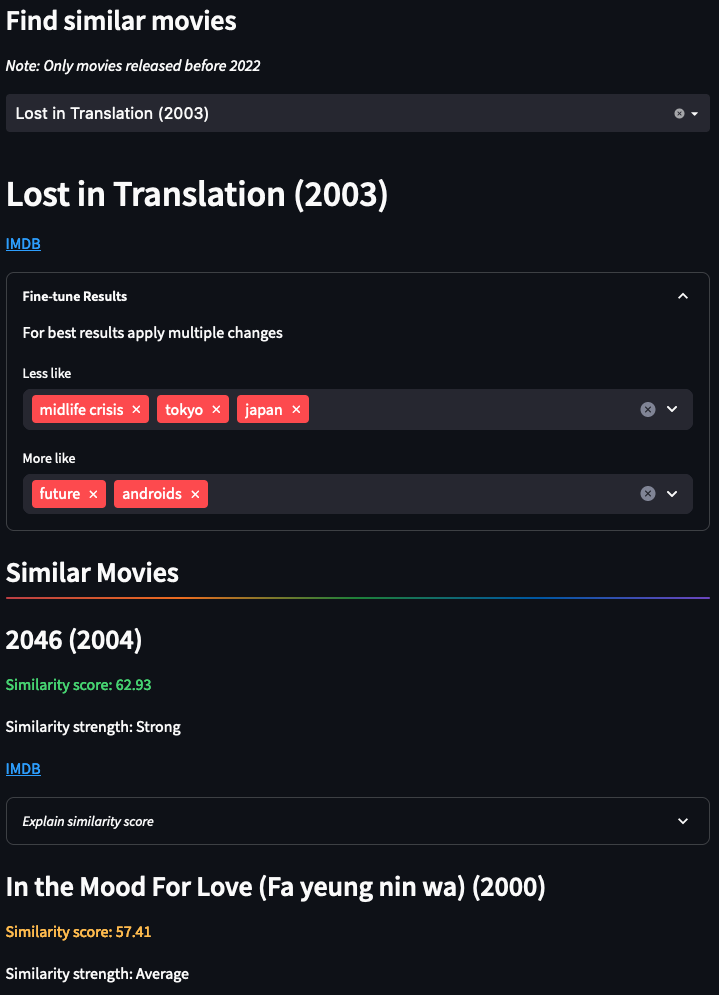Clear all 'More like' tags
This screenshot has height=995, width=719.
point(647,493)
